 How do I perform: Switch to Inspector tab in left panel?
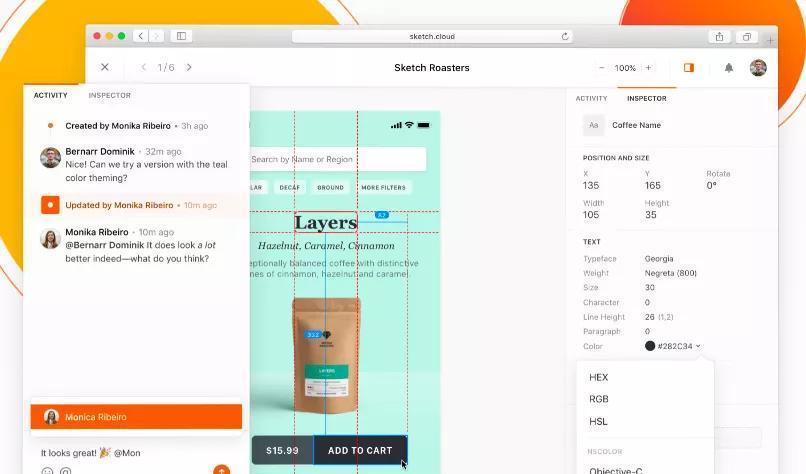coord(109,96)
